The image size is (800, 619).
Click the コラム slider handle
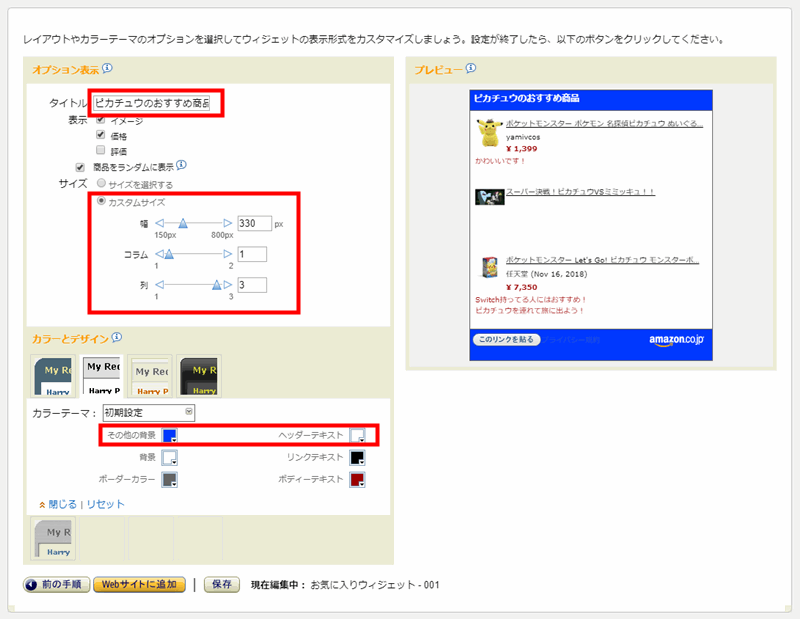coord(169,254)
